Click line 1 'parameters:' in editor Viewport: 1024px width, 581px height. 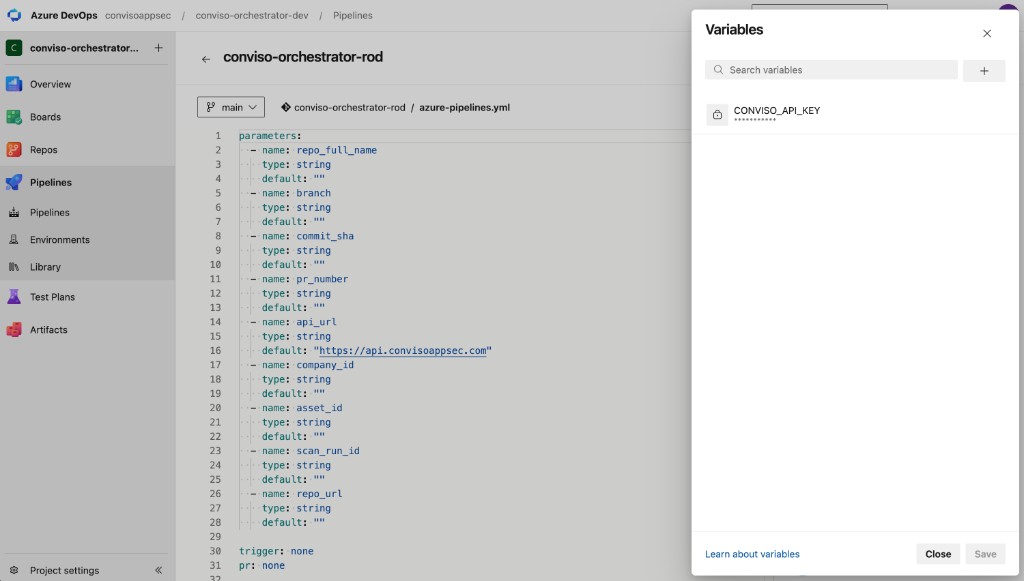pos(270,136)
